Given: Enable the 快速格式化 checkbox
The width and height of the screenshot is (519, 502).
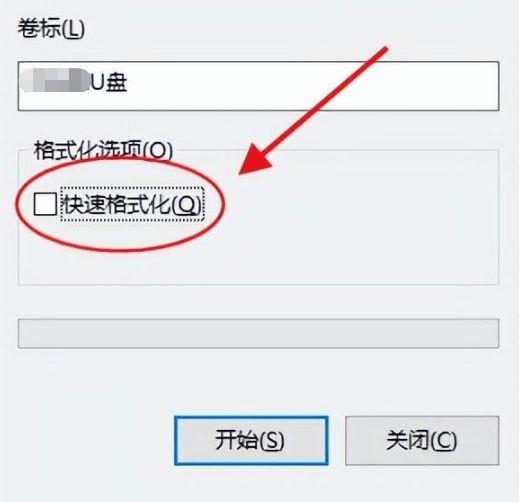Looking at the screenshot, I should (x=45, y=204).
